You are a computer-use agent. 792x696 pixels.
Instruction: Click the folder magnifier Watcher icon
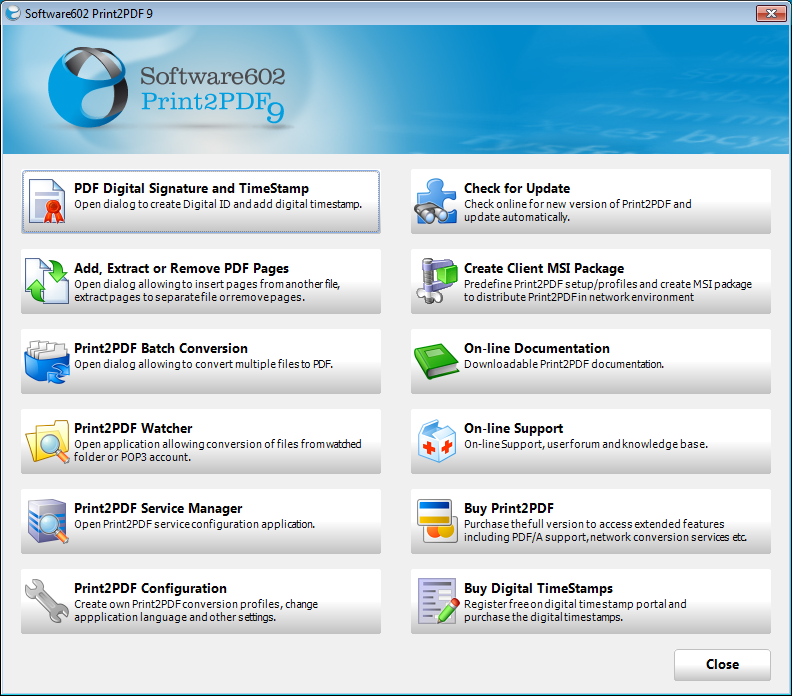[47, 442]
